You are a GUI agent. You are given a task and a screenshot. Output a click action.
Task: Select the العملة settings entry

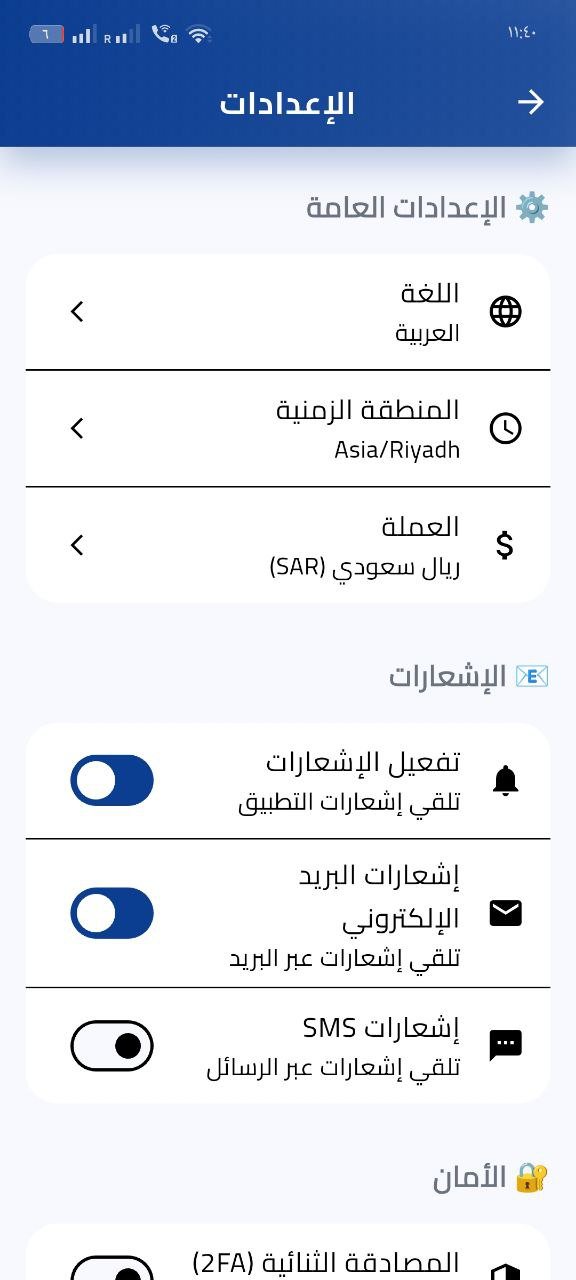(x=288, y=545)
